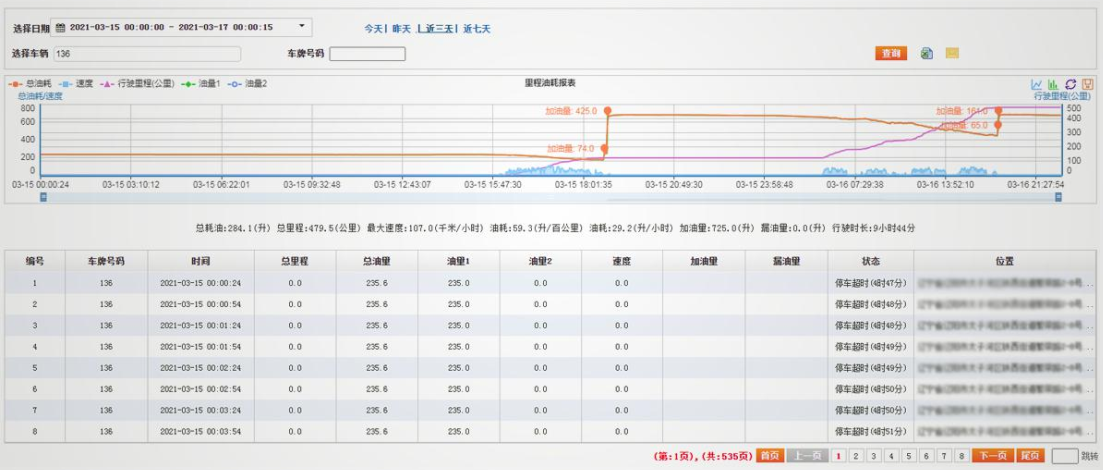Jump to 尾页 last page

[x=1031, y=456]
